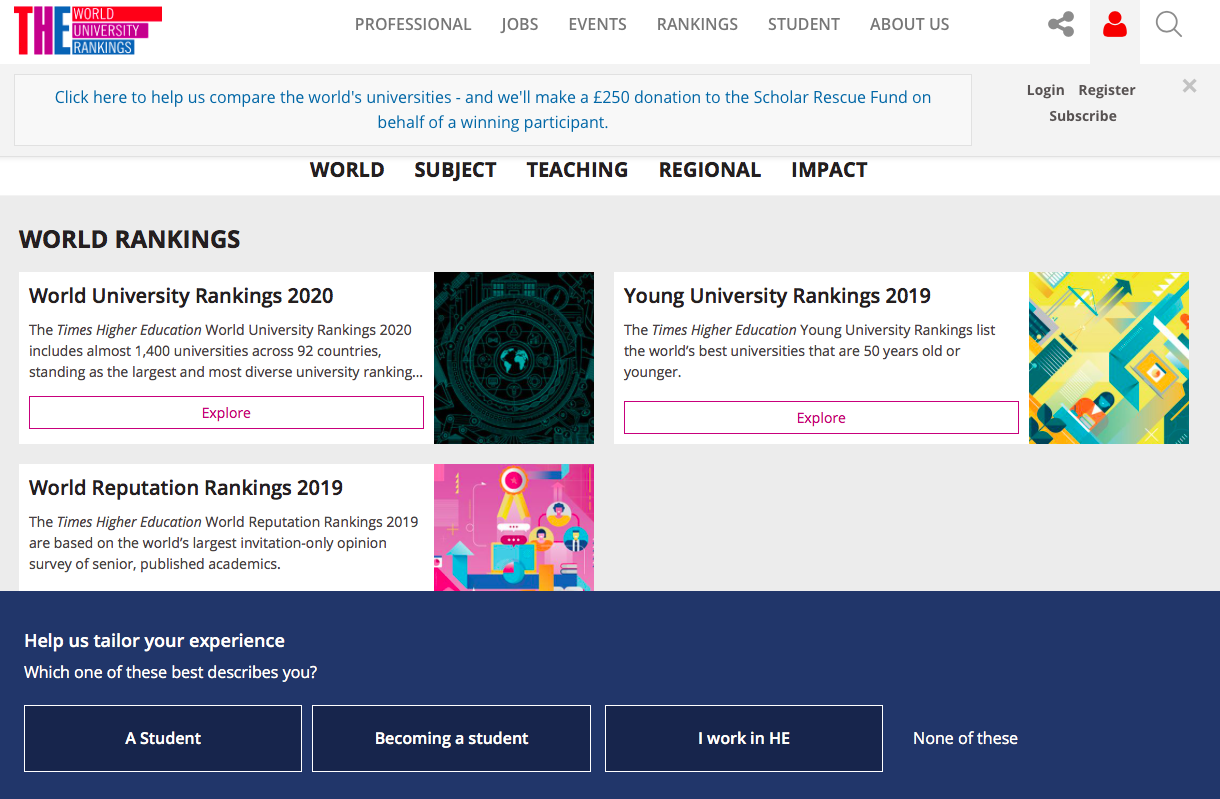The height and width of the screenshot is (799, 1220).
Task: Choose Becoming a student option
Action: (451, 739)
